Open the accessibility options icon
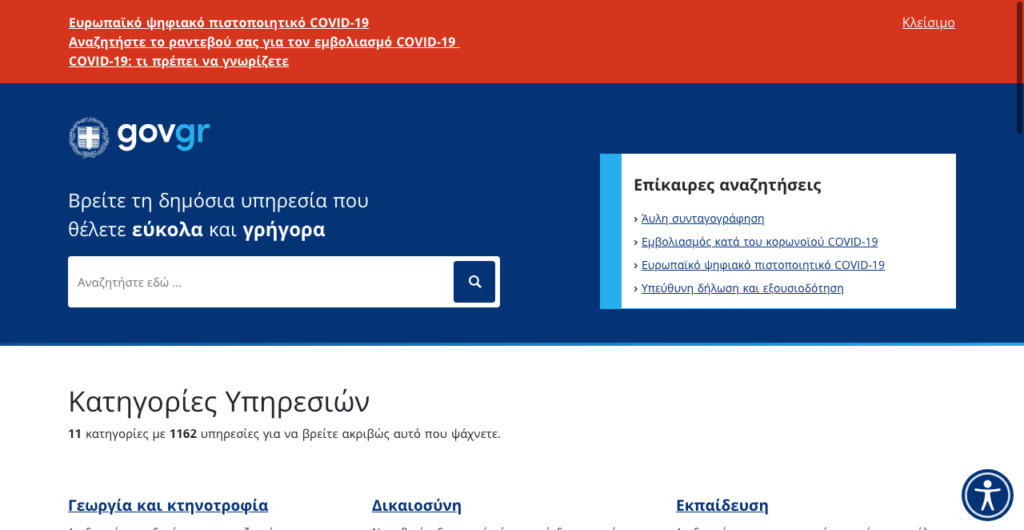Viewport: 1024px width, 530px height. coord(987,495)
